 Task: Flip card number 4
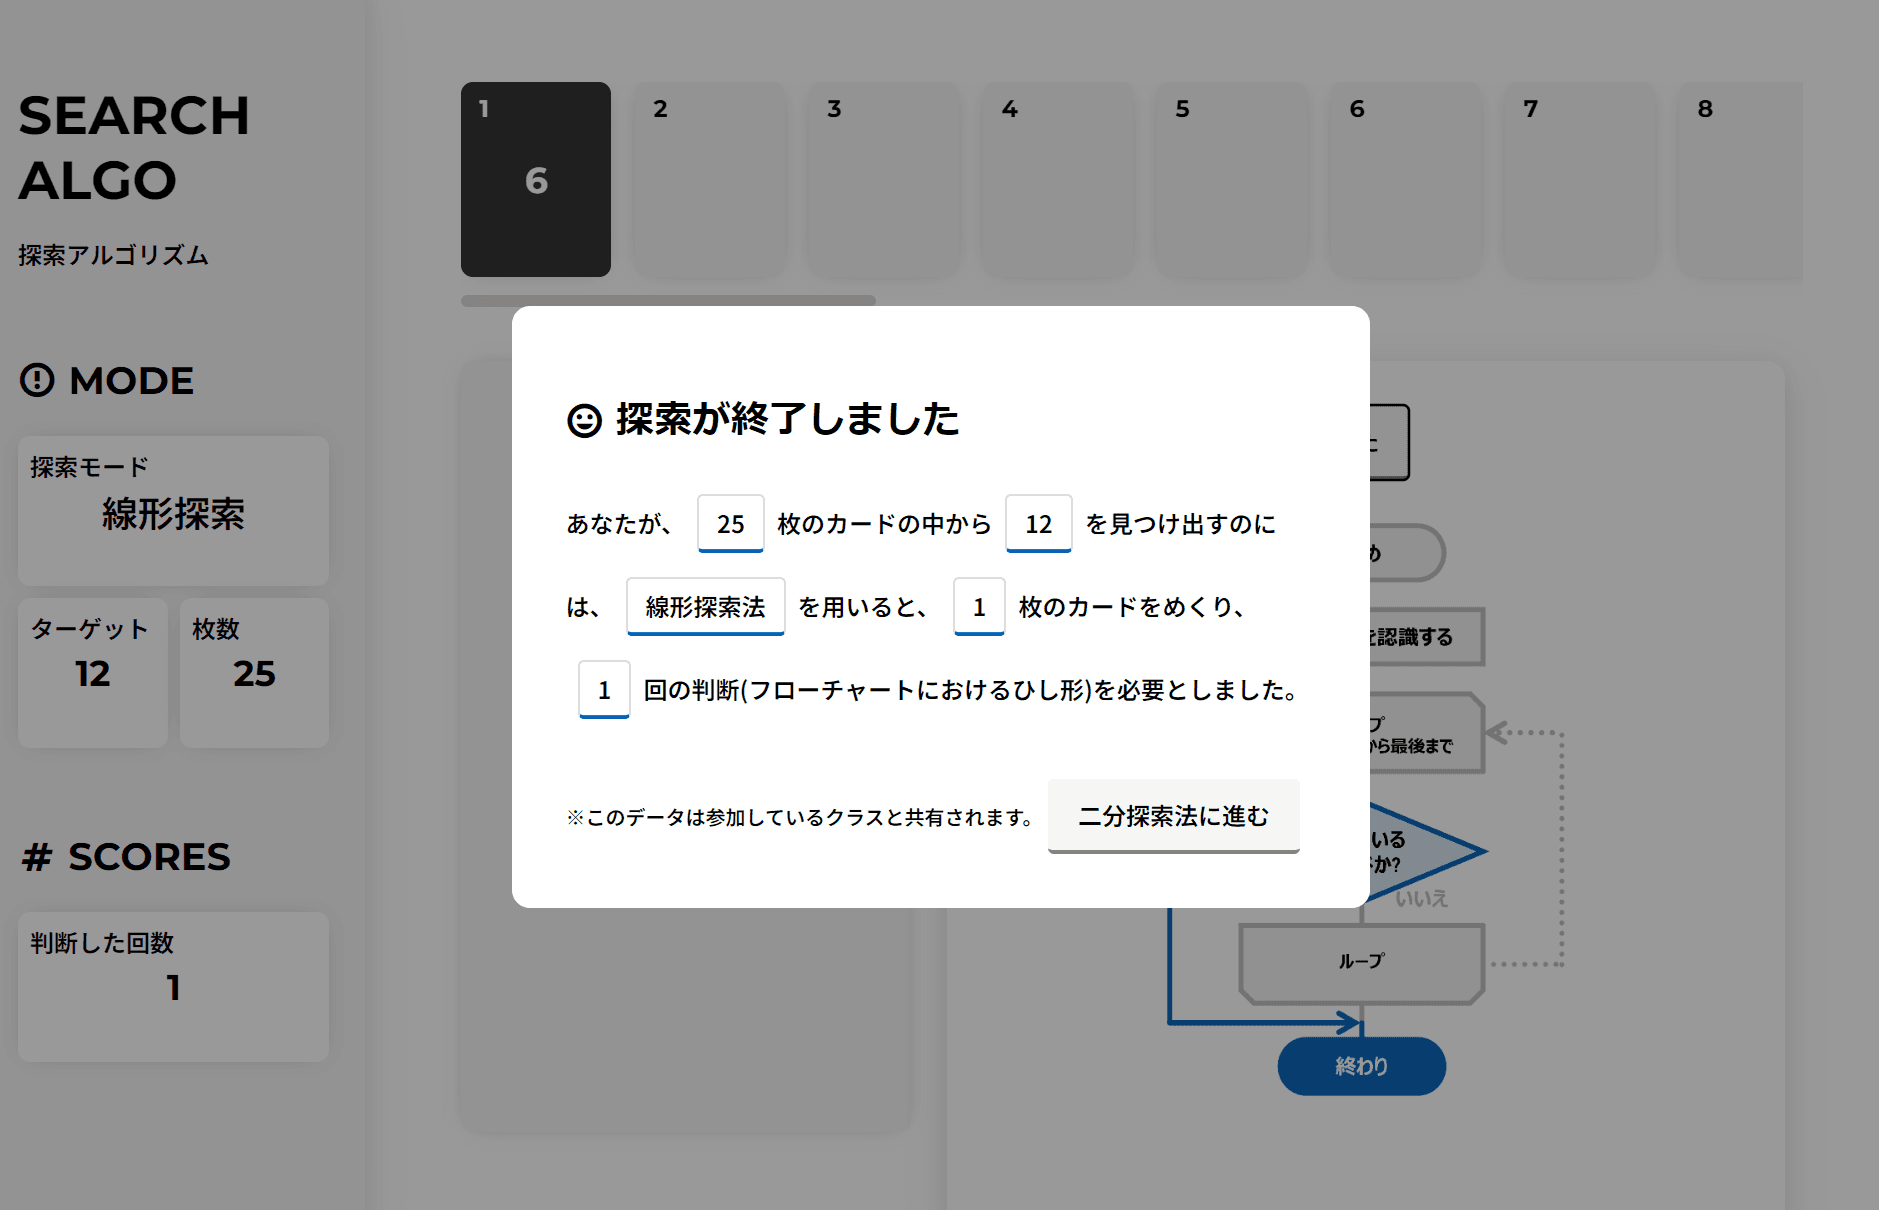[1057, 180]
